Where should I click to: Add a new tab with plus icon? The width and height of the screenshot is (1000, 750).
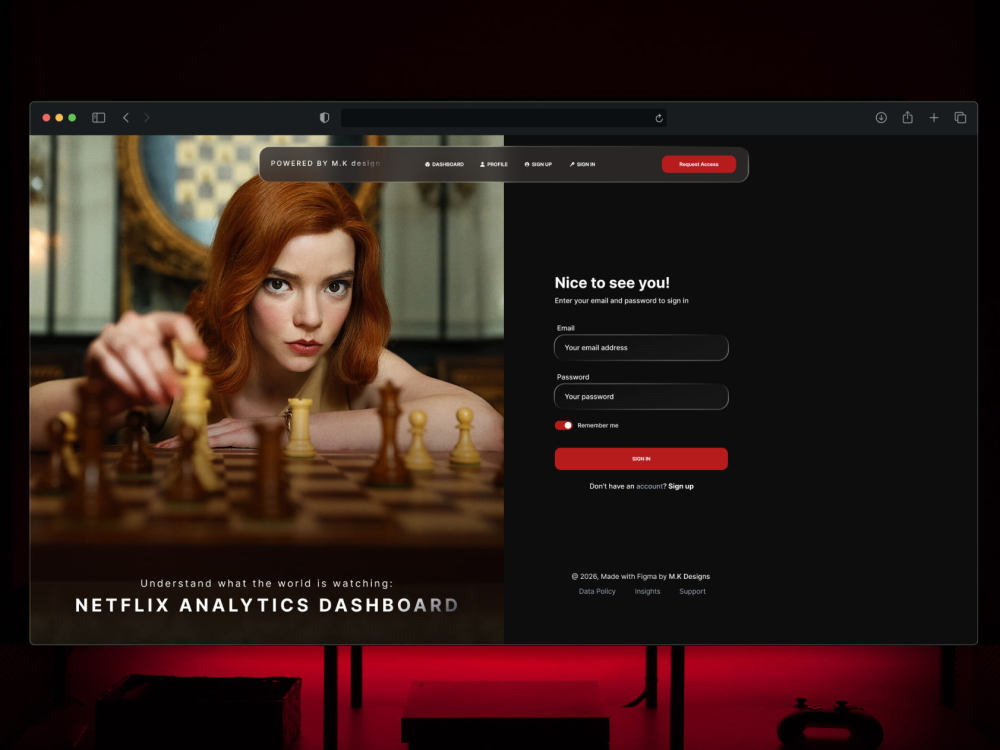pos(933,117)
